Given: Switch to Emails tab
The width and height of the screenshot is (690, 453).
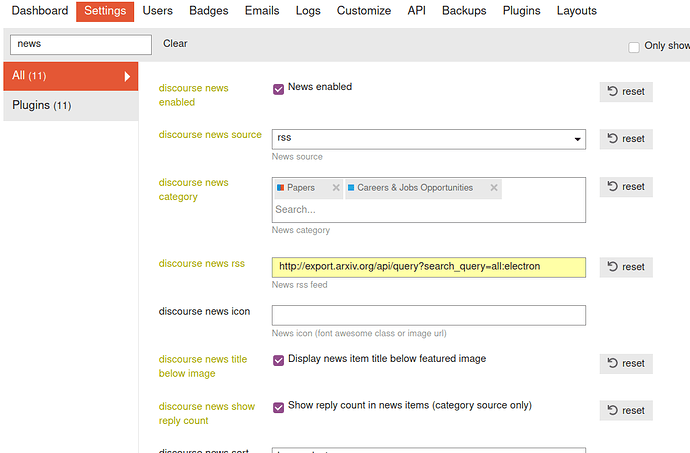Looking at the screenshot, I should point(262,11).
